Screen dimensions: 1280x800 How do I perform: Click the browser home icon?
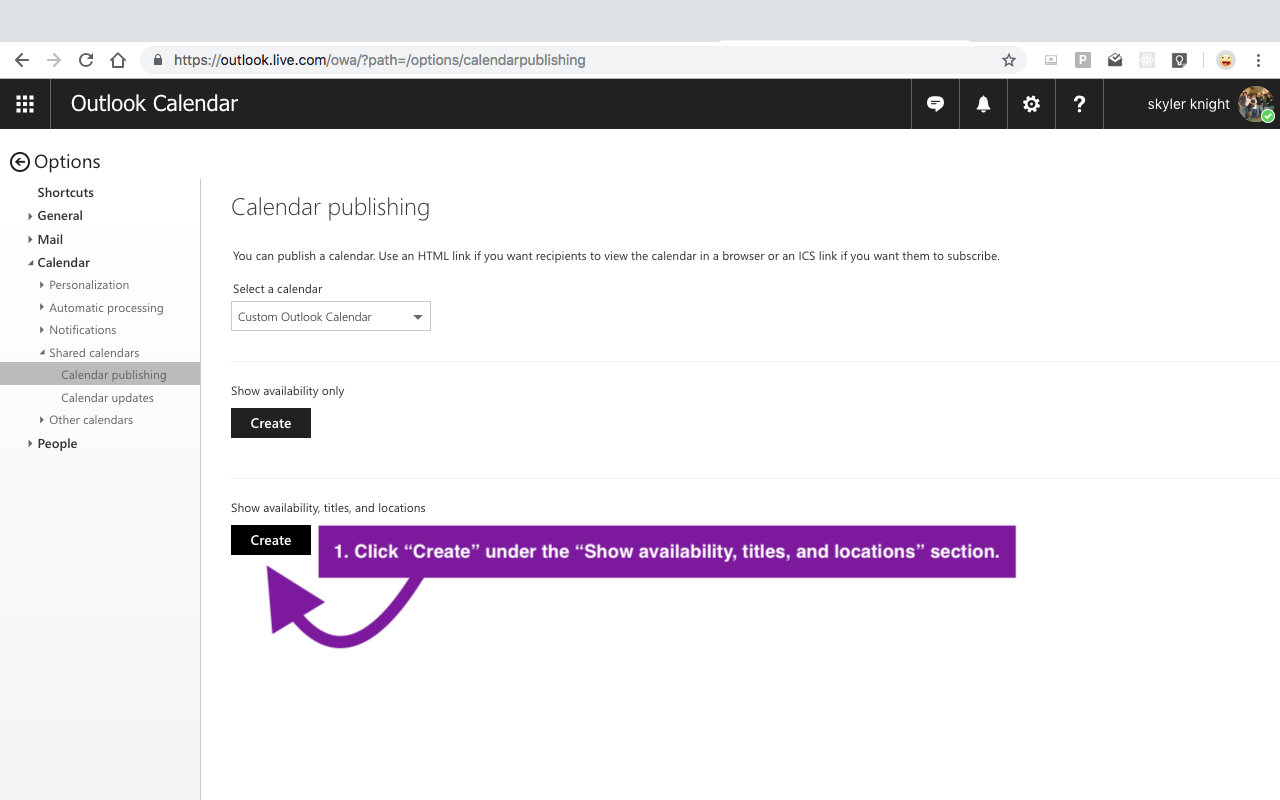tap(118, 60)
